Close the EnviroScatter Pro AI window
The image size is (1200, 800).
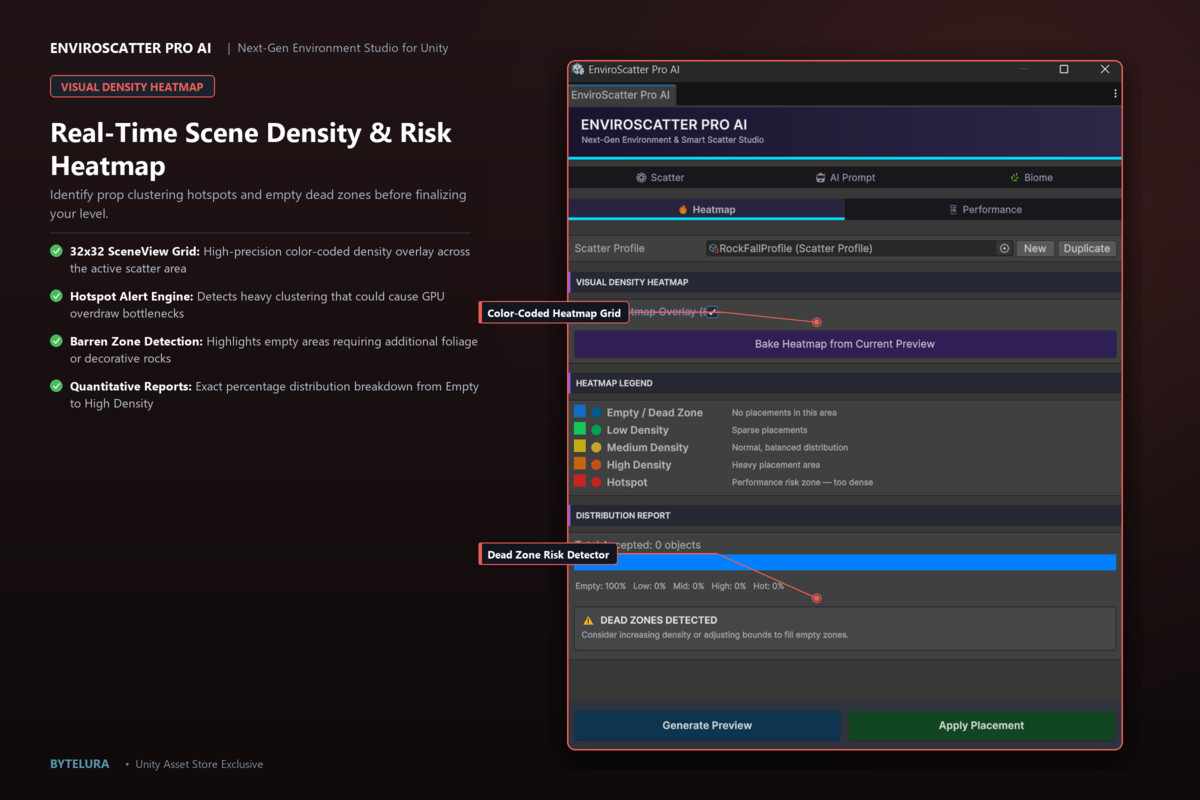[x=1105, y=69]
